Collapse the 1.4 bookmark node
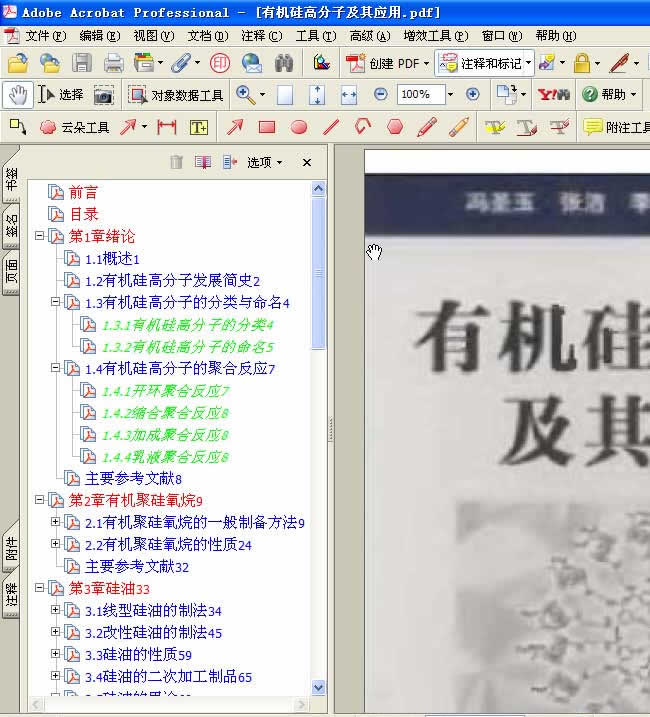This screenshot has height=717, width=650. click(55, 368)
